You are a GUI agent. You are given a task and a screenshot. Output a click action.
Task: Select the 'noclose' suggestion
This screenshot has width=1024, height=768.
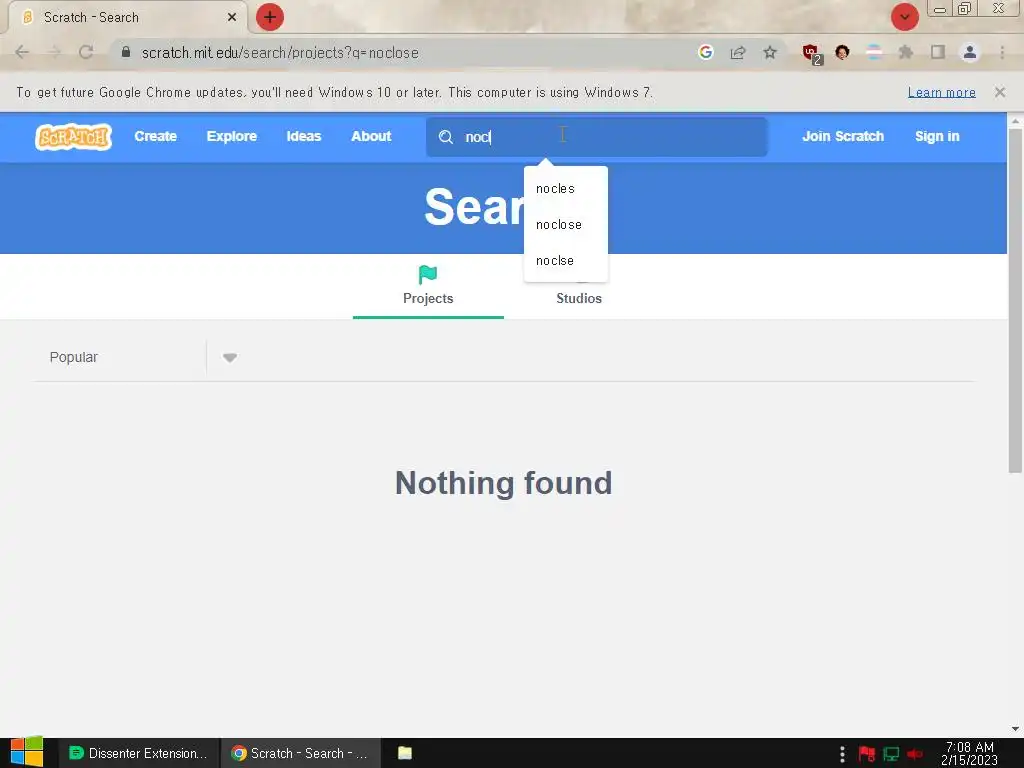pos(566,225)
